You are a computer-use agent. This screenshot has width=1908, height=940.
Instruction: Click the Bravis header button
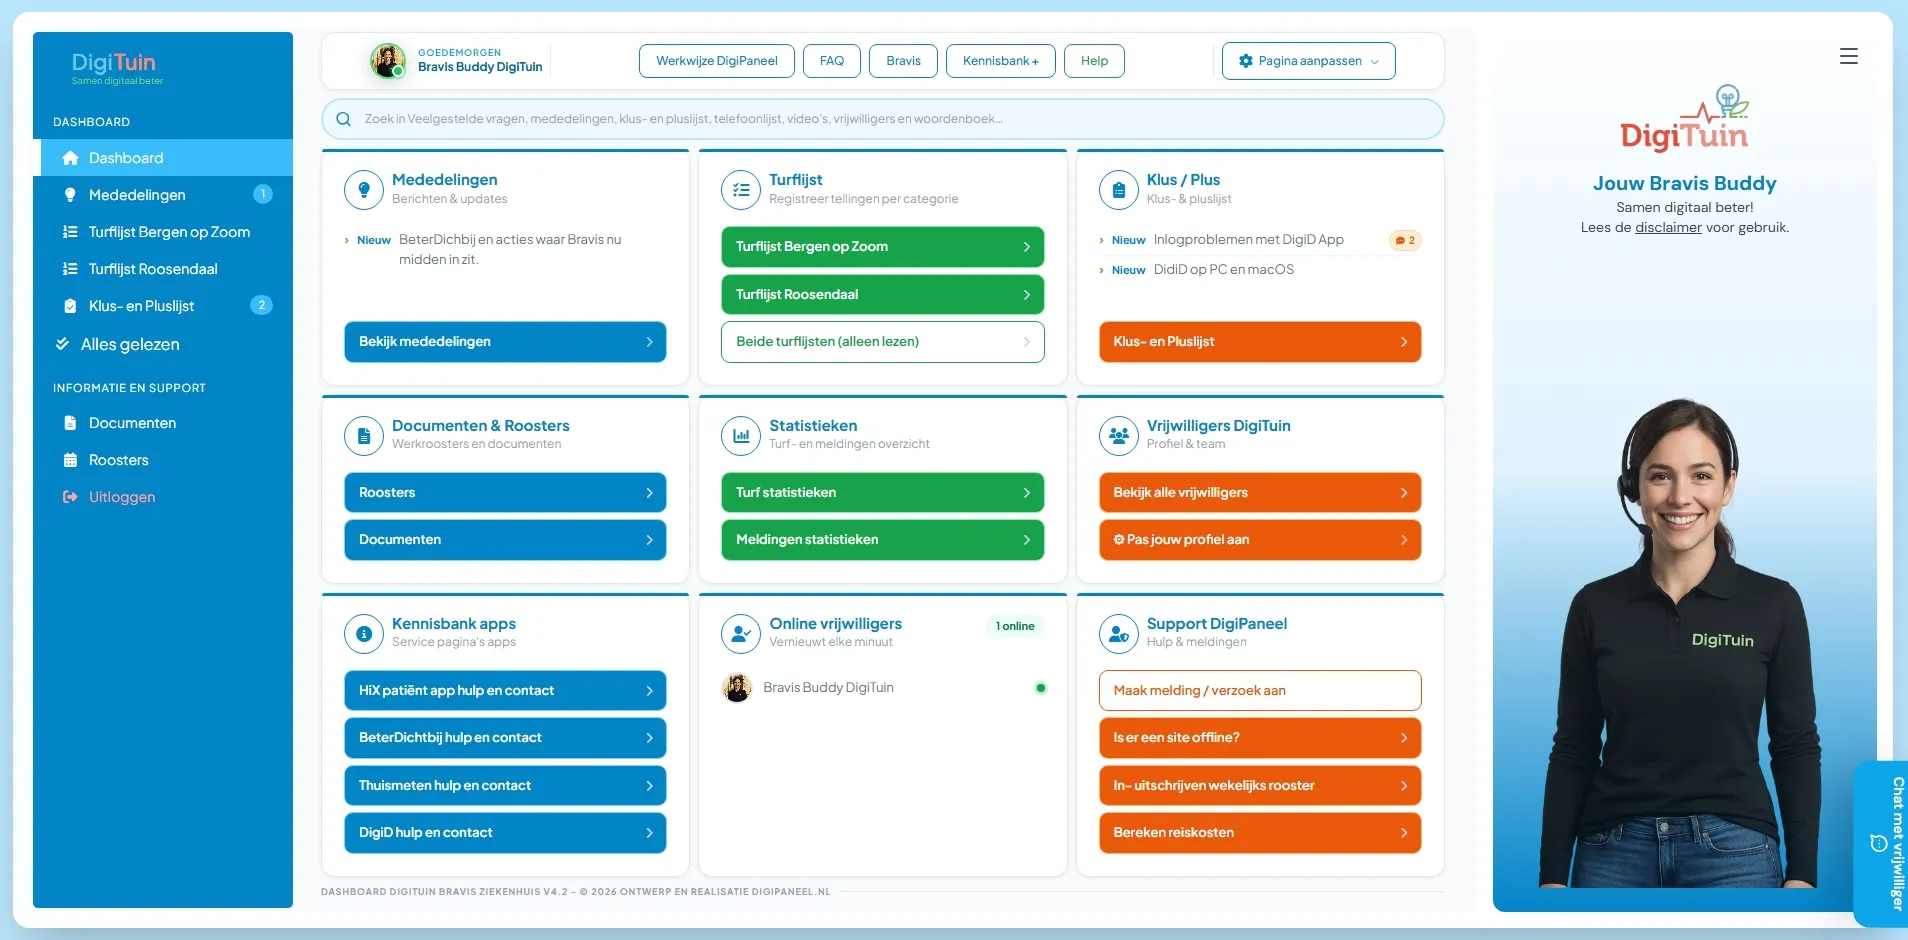pos(903,61)
